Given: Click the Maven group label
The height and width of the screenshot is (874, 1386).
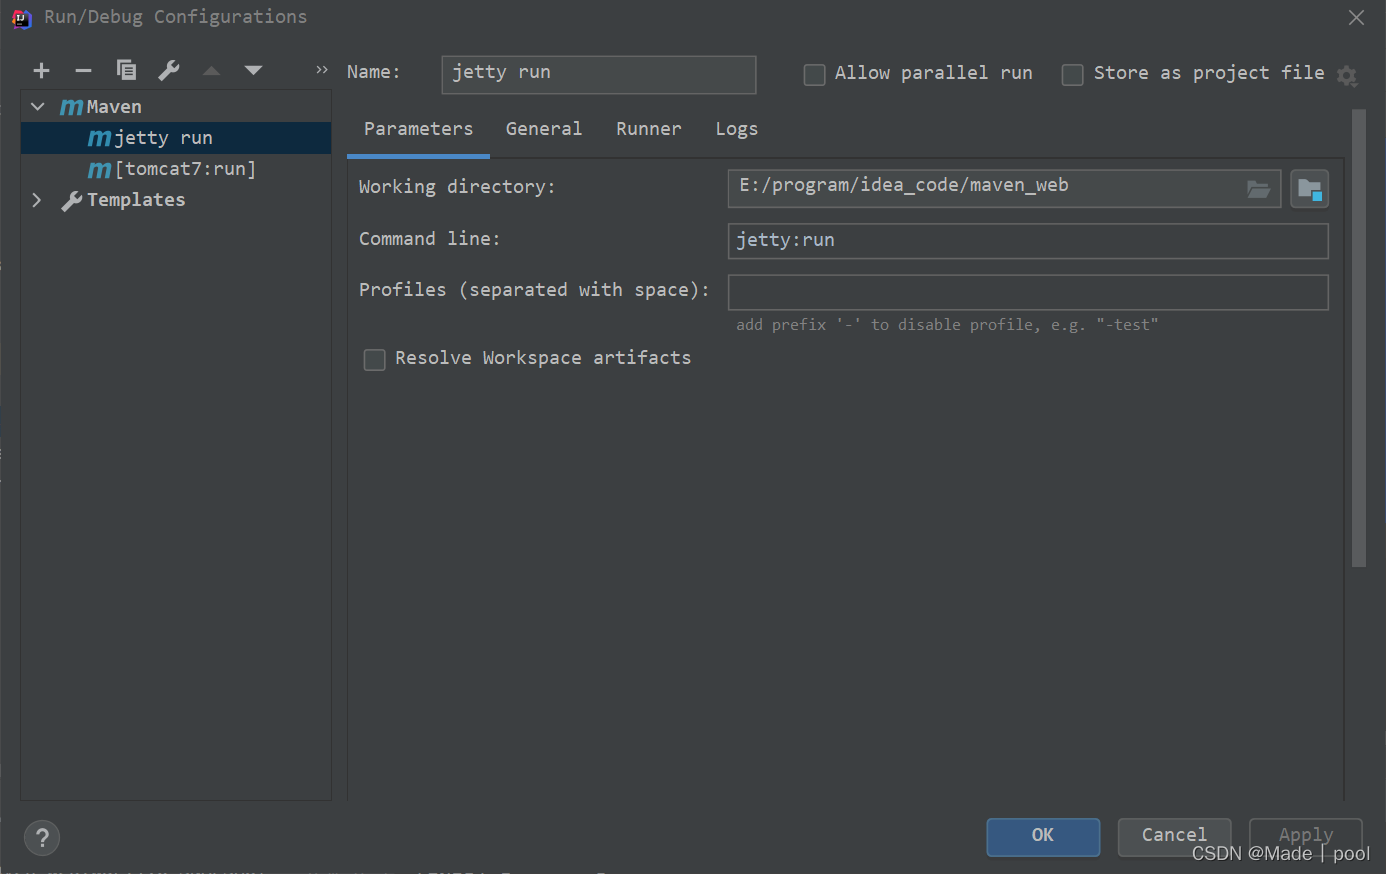Looking at the screenshot, I should 114,107.
